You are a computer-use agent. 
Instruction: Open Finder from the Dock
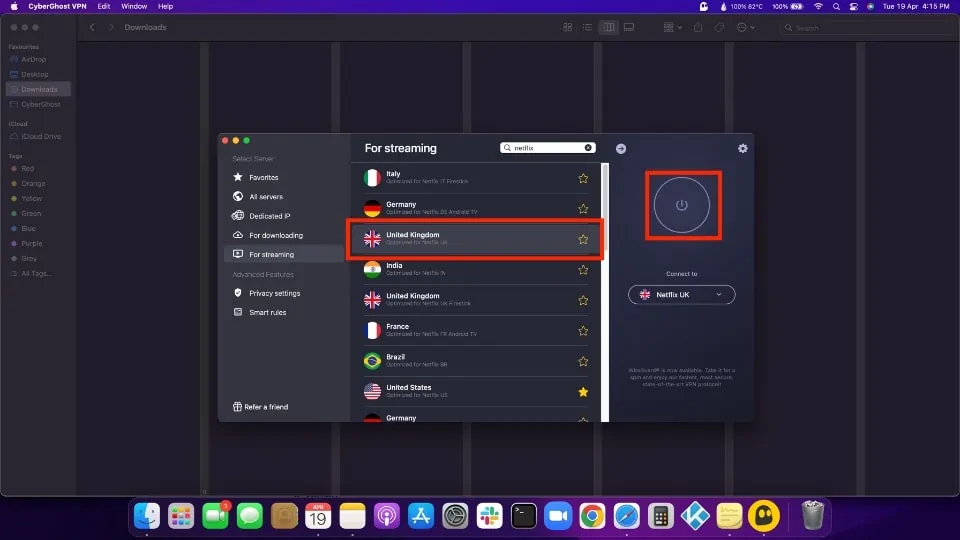tap(147, 516)
